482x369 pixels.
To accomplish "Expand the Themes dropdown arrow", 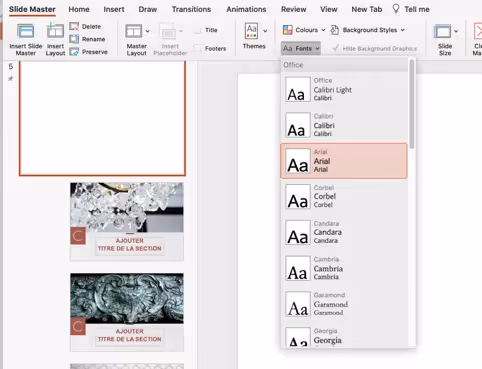I will pyautogui.click(x=265, y=31).
